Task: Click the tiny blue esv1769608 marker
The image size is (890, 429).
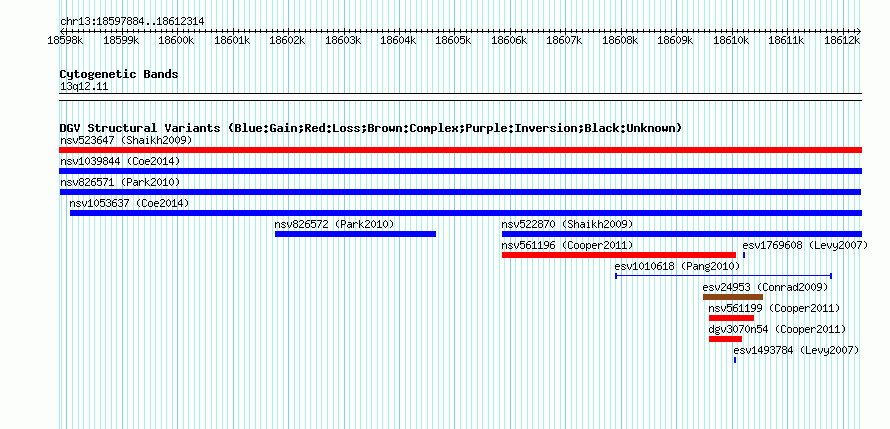Action: tap(744, 255)
